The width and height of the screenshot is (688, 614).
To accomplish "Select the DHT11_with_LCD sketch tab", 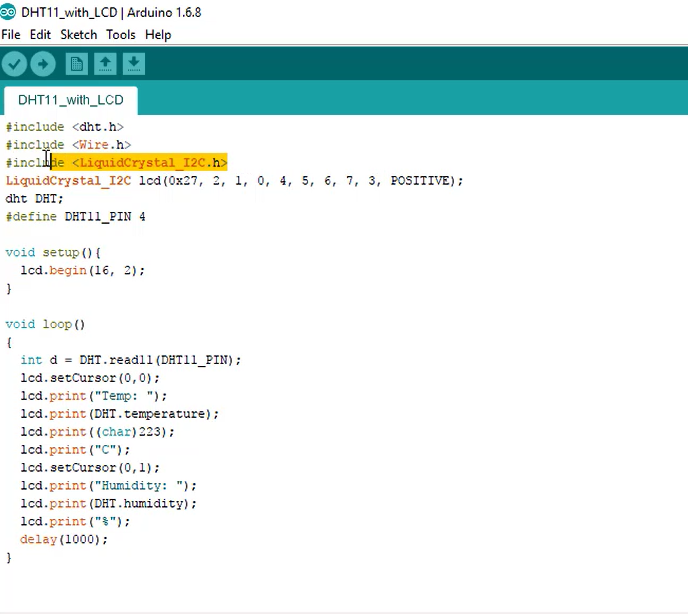I will (70, 100).
